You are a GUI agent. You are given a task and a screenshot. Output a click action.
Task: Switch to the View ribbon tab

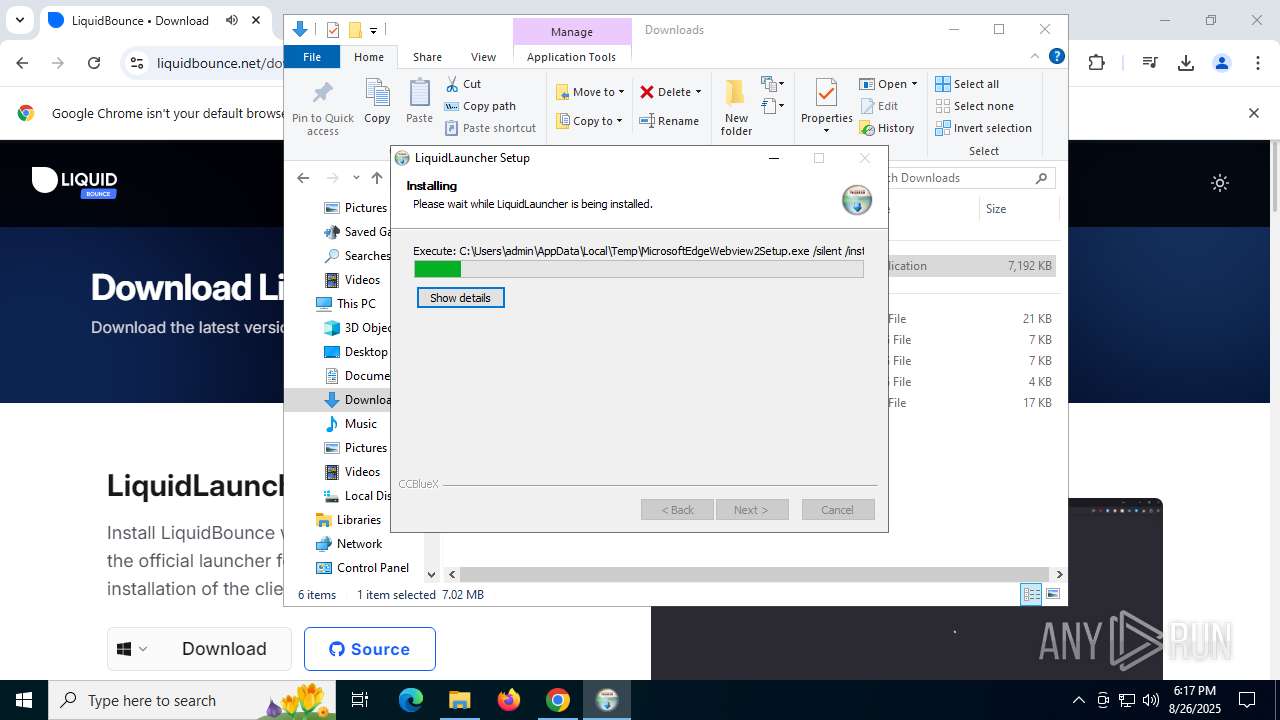[483, 57]
